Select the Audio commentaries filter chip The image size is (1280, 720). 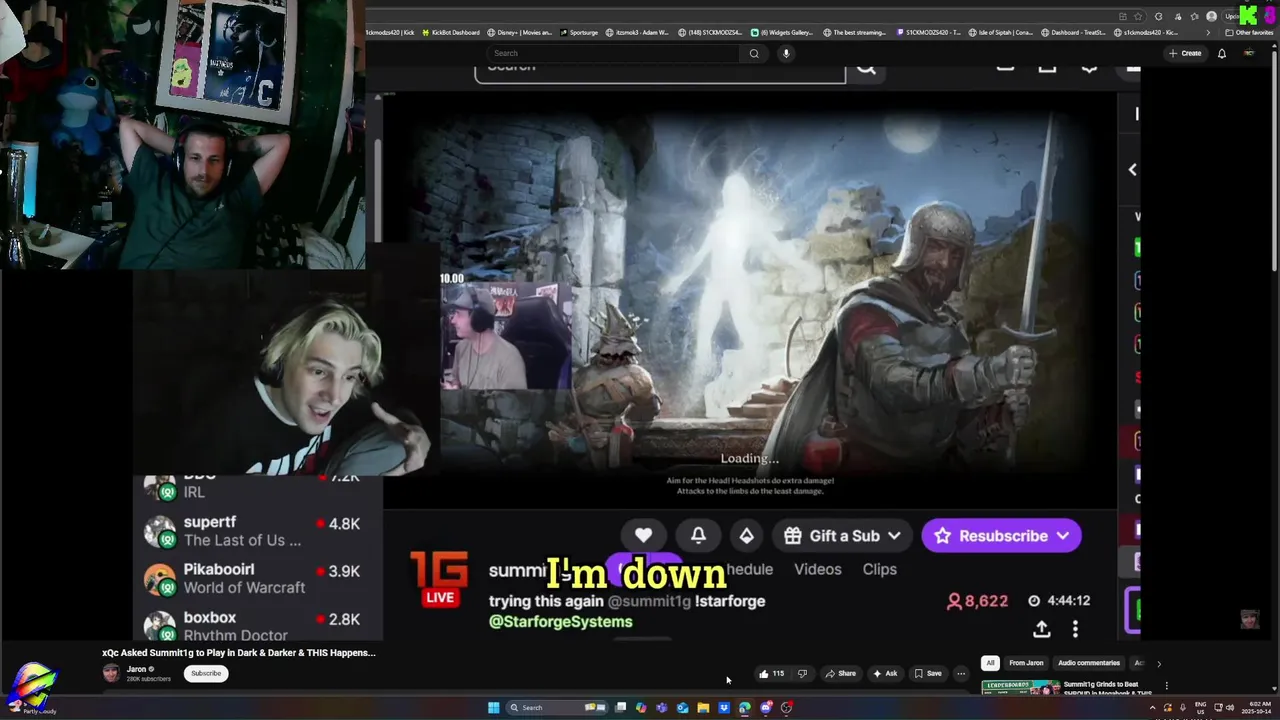pyautogui.click(x=1088, y=663)
